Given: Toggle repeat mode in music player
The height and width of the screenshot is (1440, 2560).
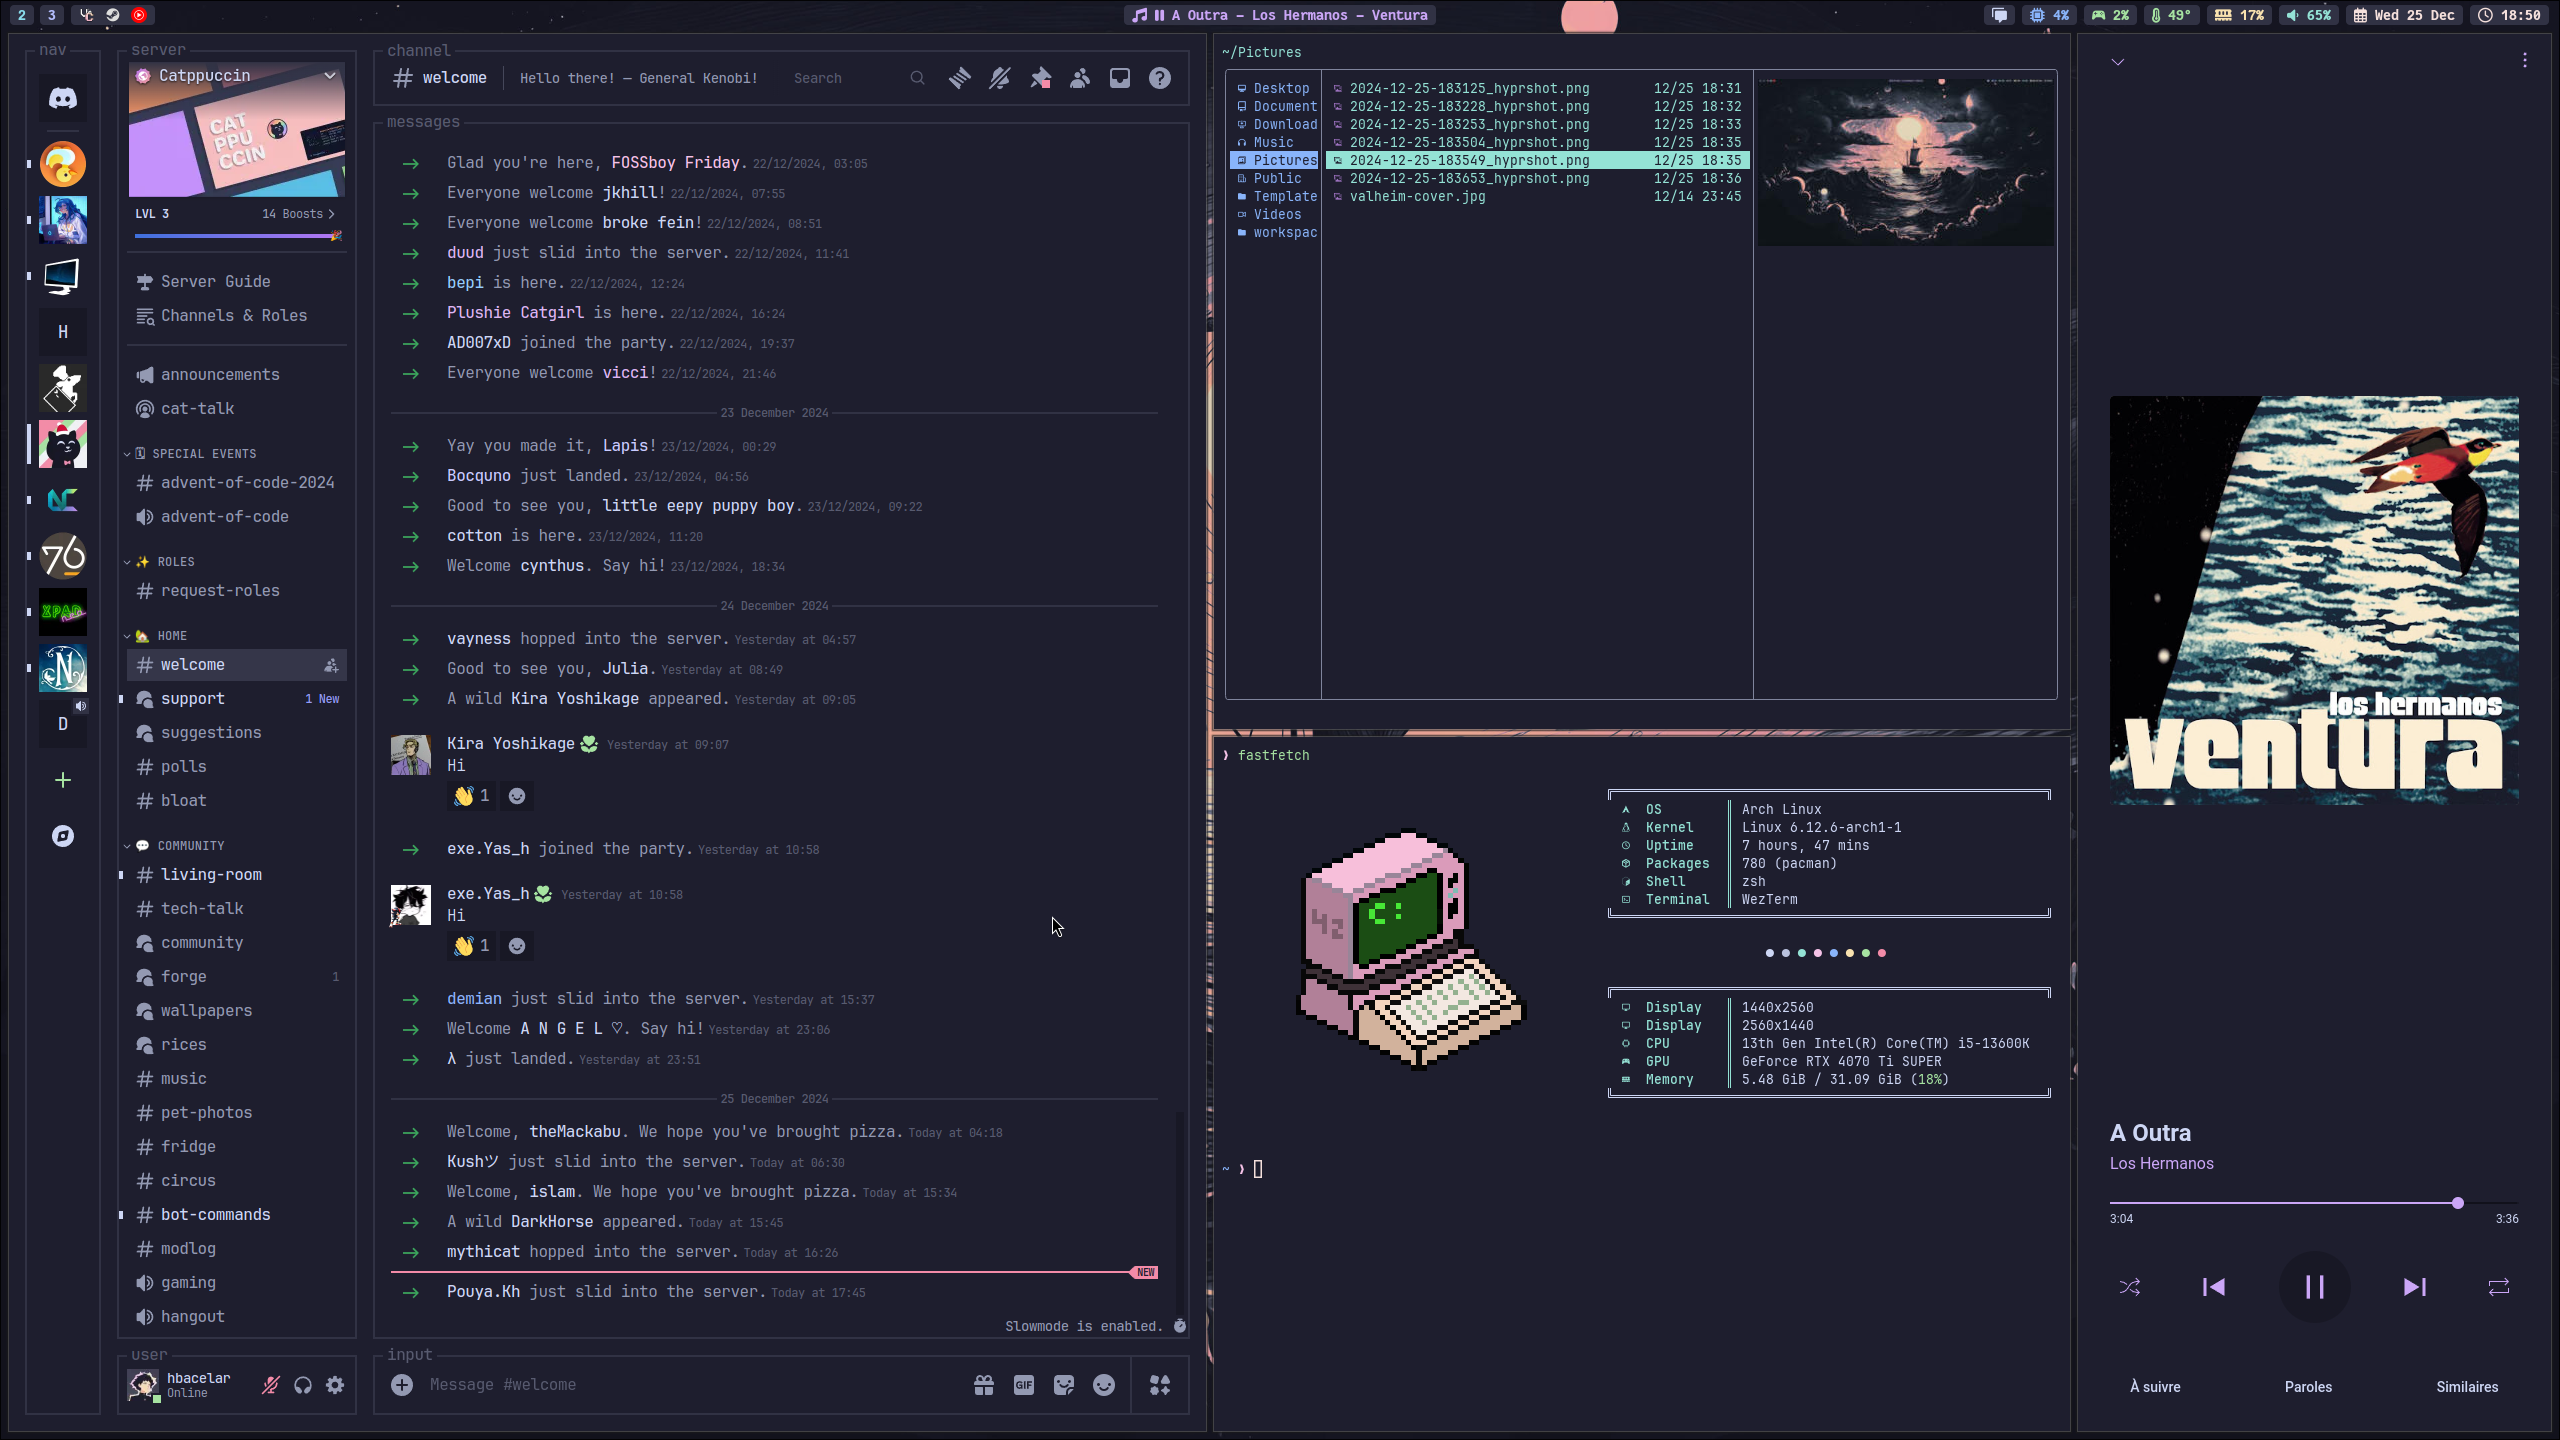Looking at the screenshot, I should click(2499, 1287).
